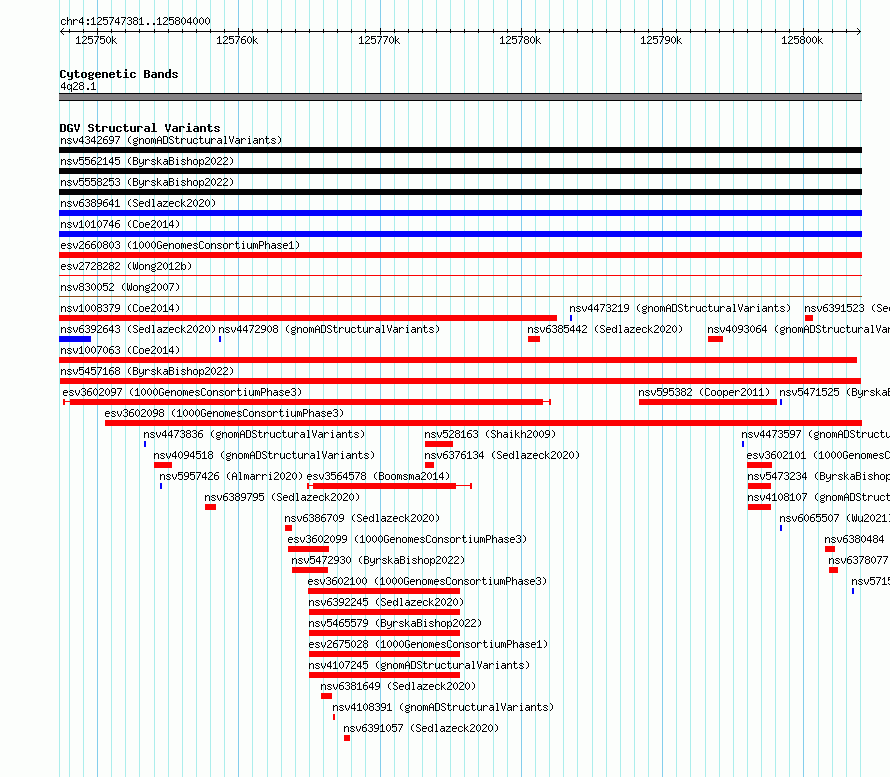This screenshot has width=890, height=777.
Task: Open nsv6380484 variant label
Action: [854, 539]
